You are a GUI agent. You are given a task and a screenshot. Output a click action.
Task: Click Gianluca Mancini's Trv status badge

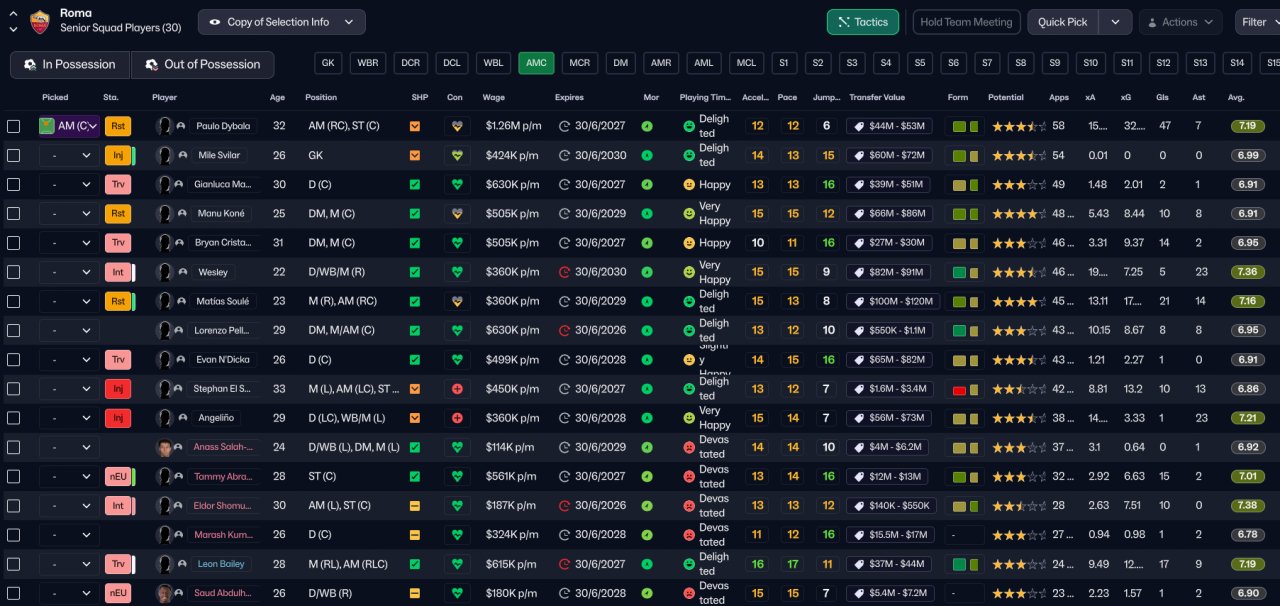tap(118, 184)
